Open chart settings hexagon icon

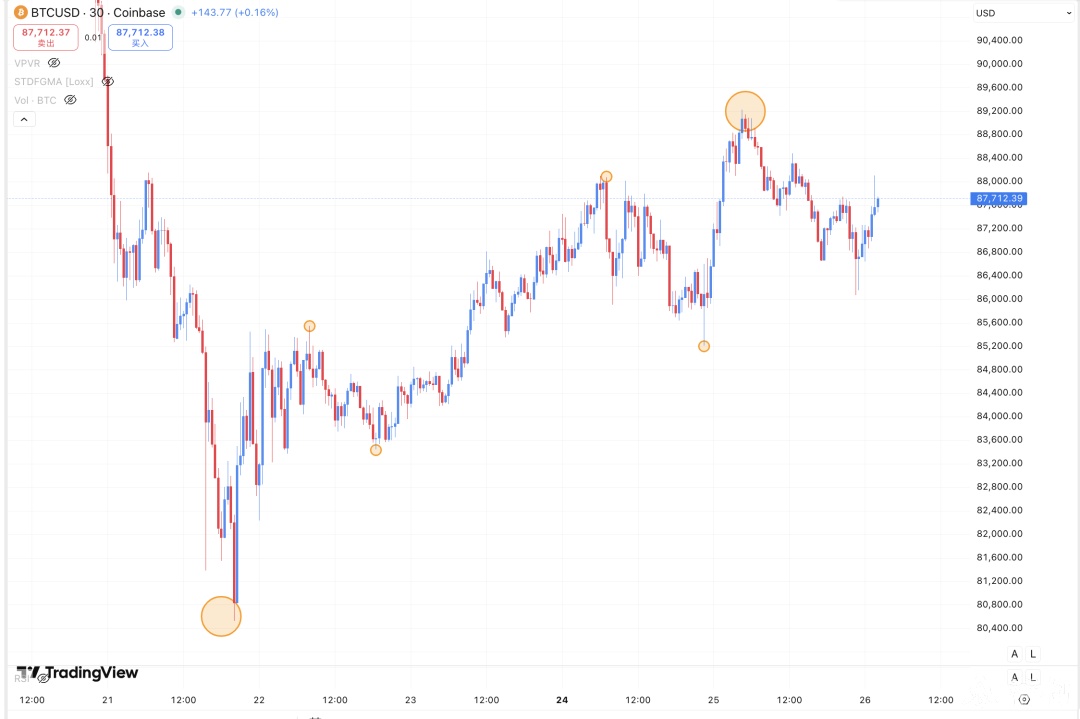coord(1023,700)
